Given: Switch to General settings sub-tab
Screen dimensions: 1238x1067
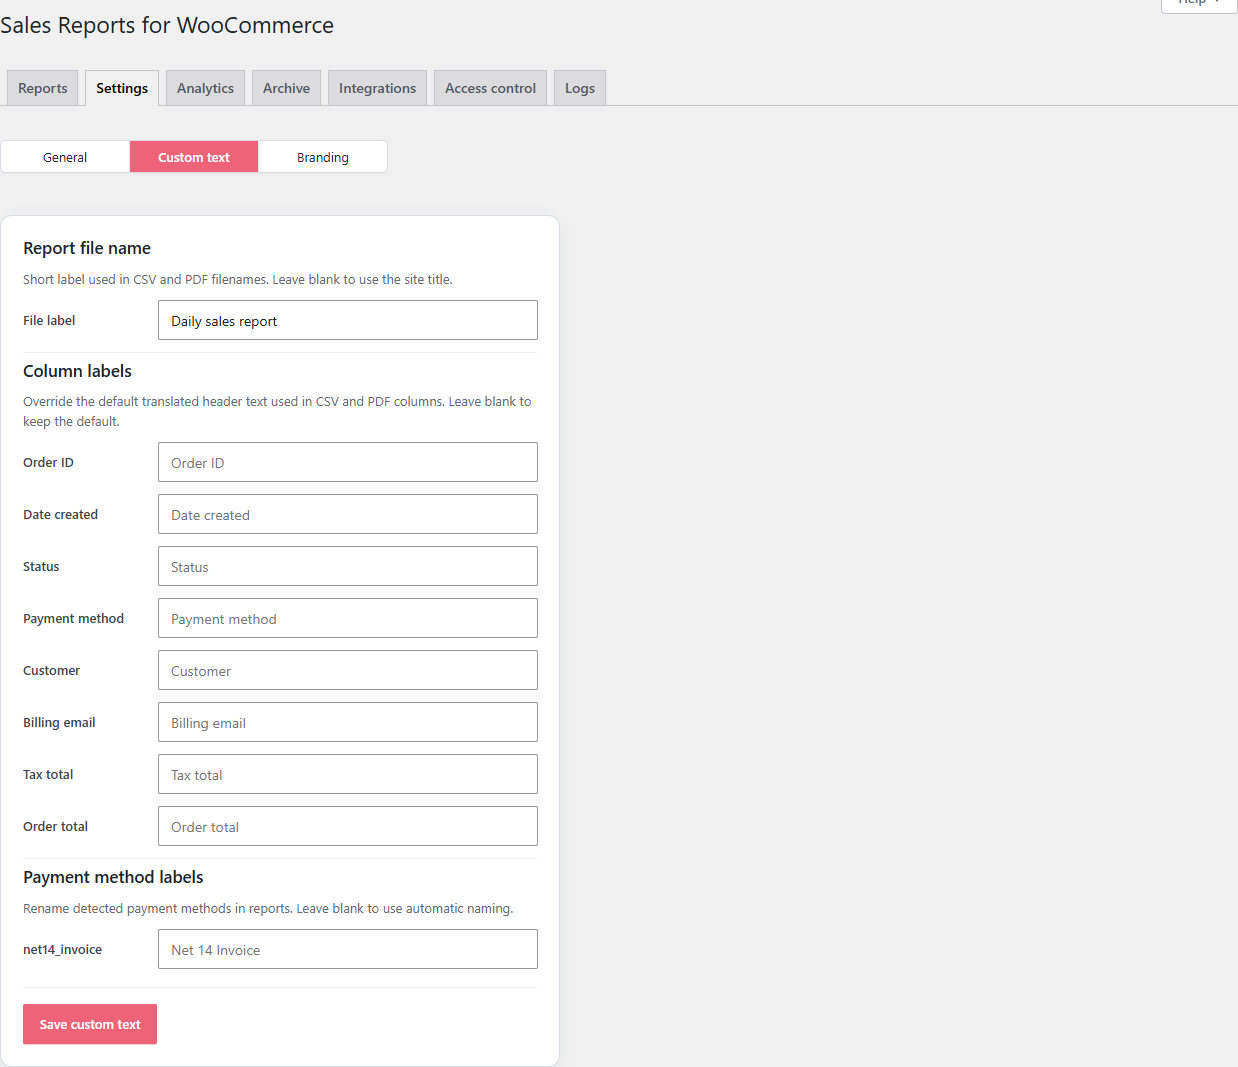Looking at the screenshot, I should [x=65, y=157].
